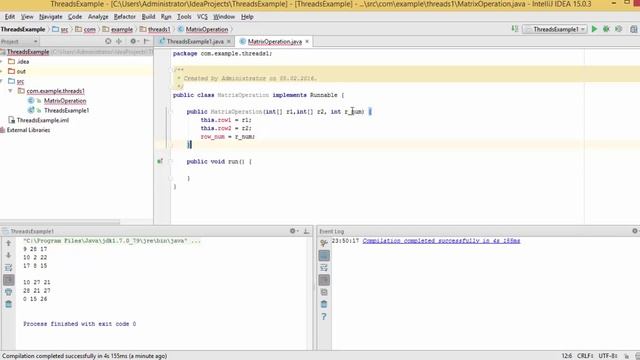Image resolution: width=640 pixels, height=360 pixels.
Task: Run ThreadsExample1 with the green play button
Action: click(594, 29)
